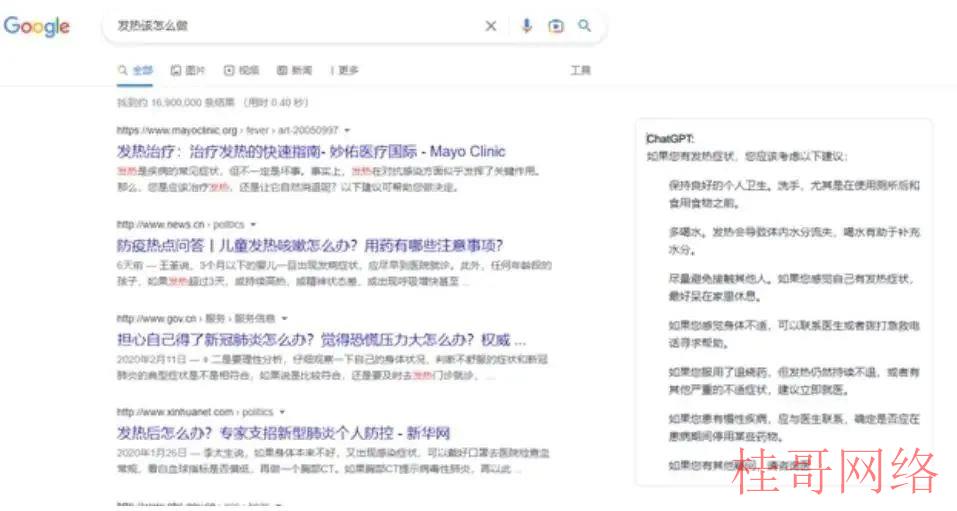Start voice search with the microphone icon

pos(527,26)
